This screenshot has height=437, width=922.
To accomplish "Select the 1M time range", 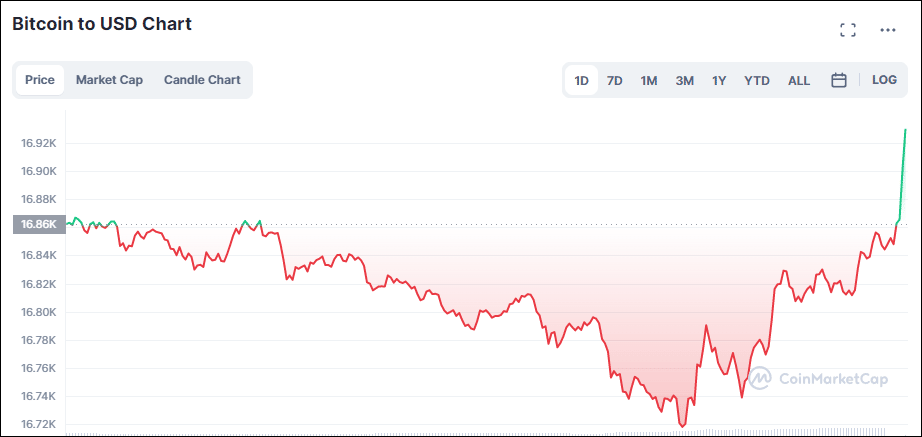I will click(649, 80).
